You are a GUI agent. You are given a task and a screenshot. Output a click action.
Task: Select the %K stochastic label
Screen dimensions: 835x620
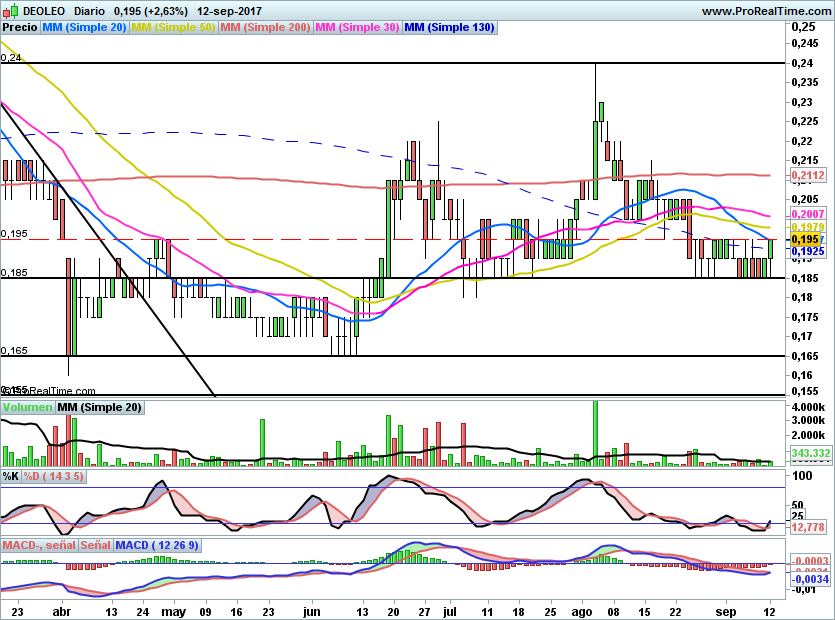point(10,477)
